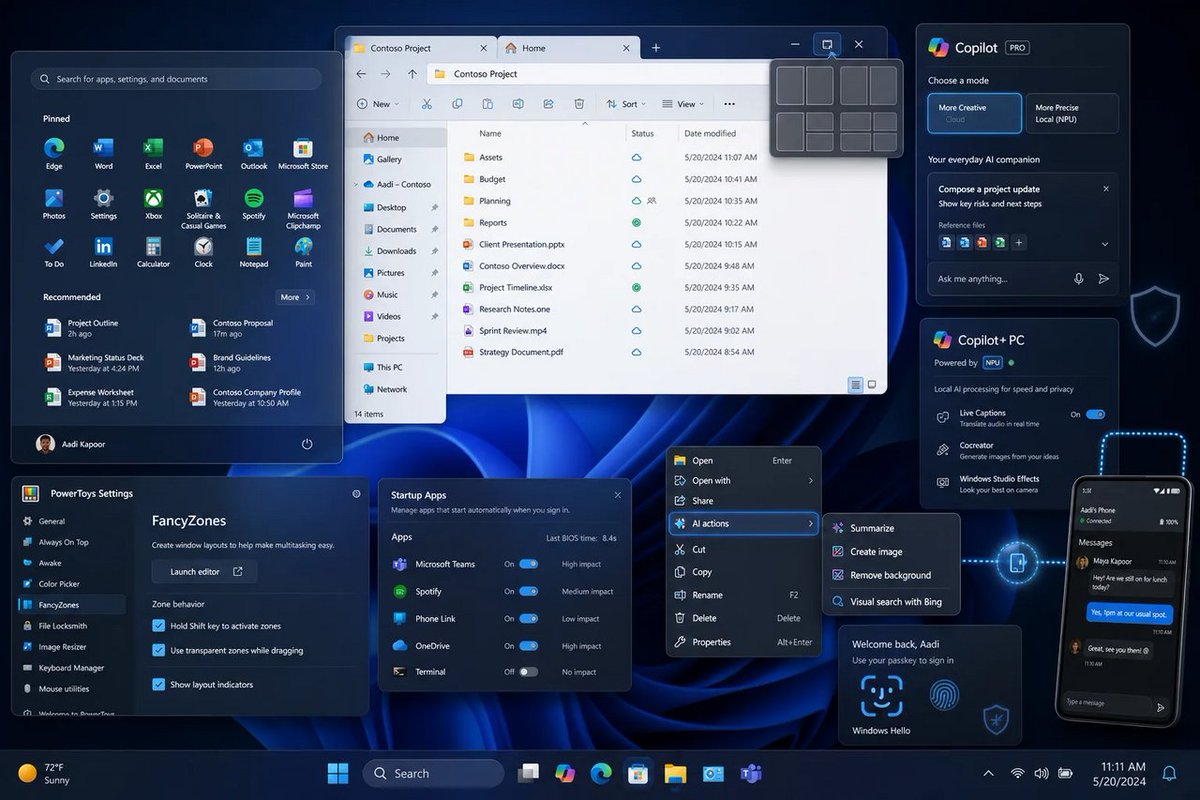Open Paint from pinned apps
The image size is (1200, 800).
[303, 252]
